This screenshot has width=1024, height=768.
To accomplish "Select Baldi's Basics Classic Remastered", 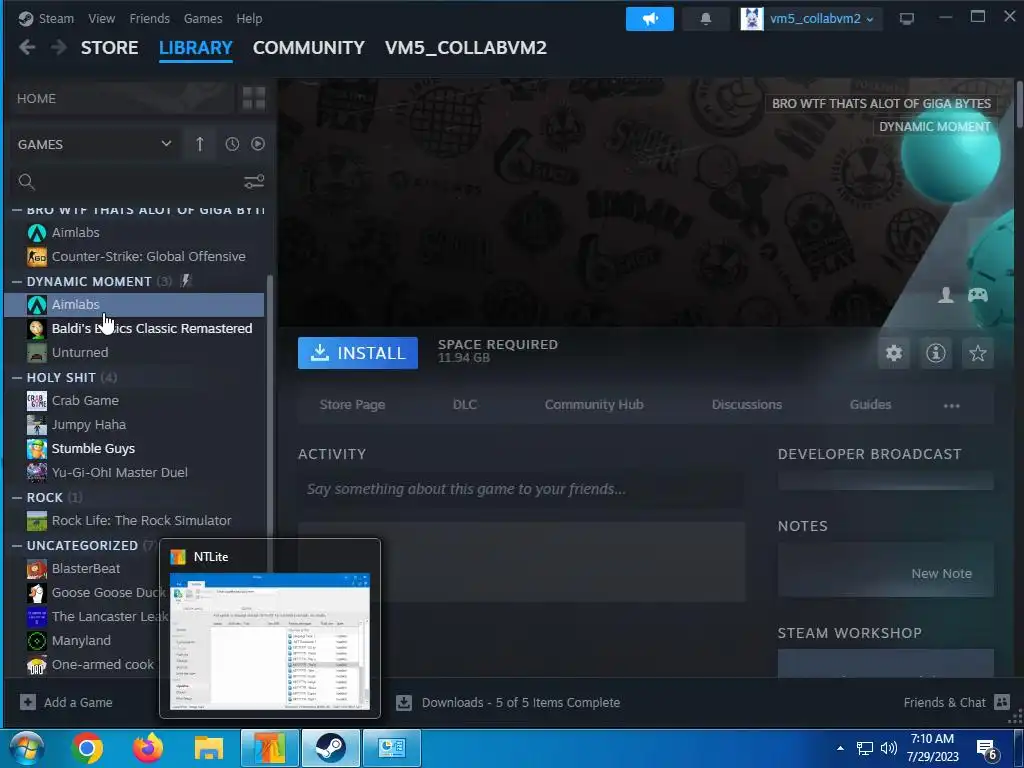I will 134,328.
